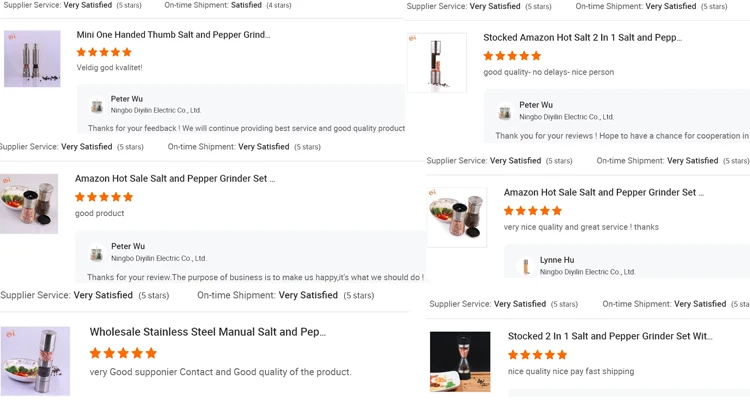Click star rating under Wholesale Stainless Steel title
750x400 pixels.
click(123, 353)
